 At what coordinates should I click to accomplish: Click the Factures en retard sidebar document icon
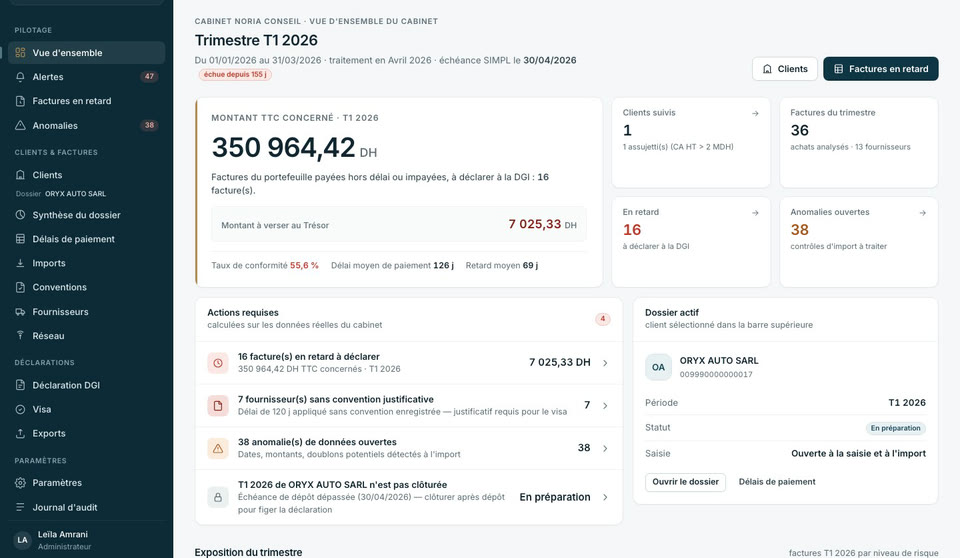coord(20,101)
